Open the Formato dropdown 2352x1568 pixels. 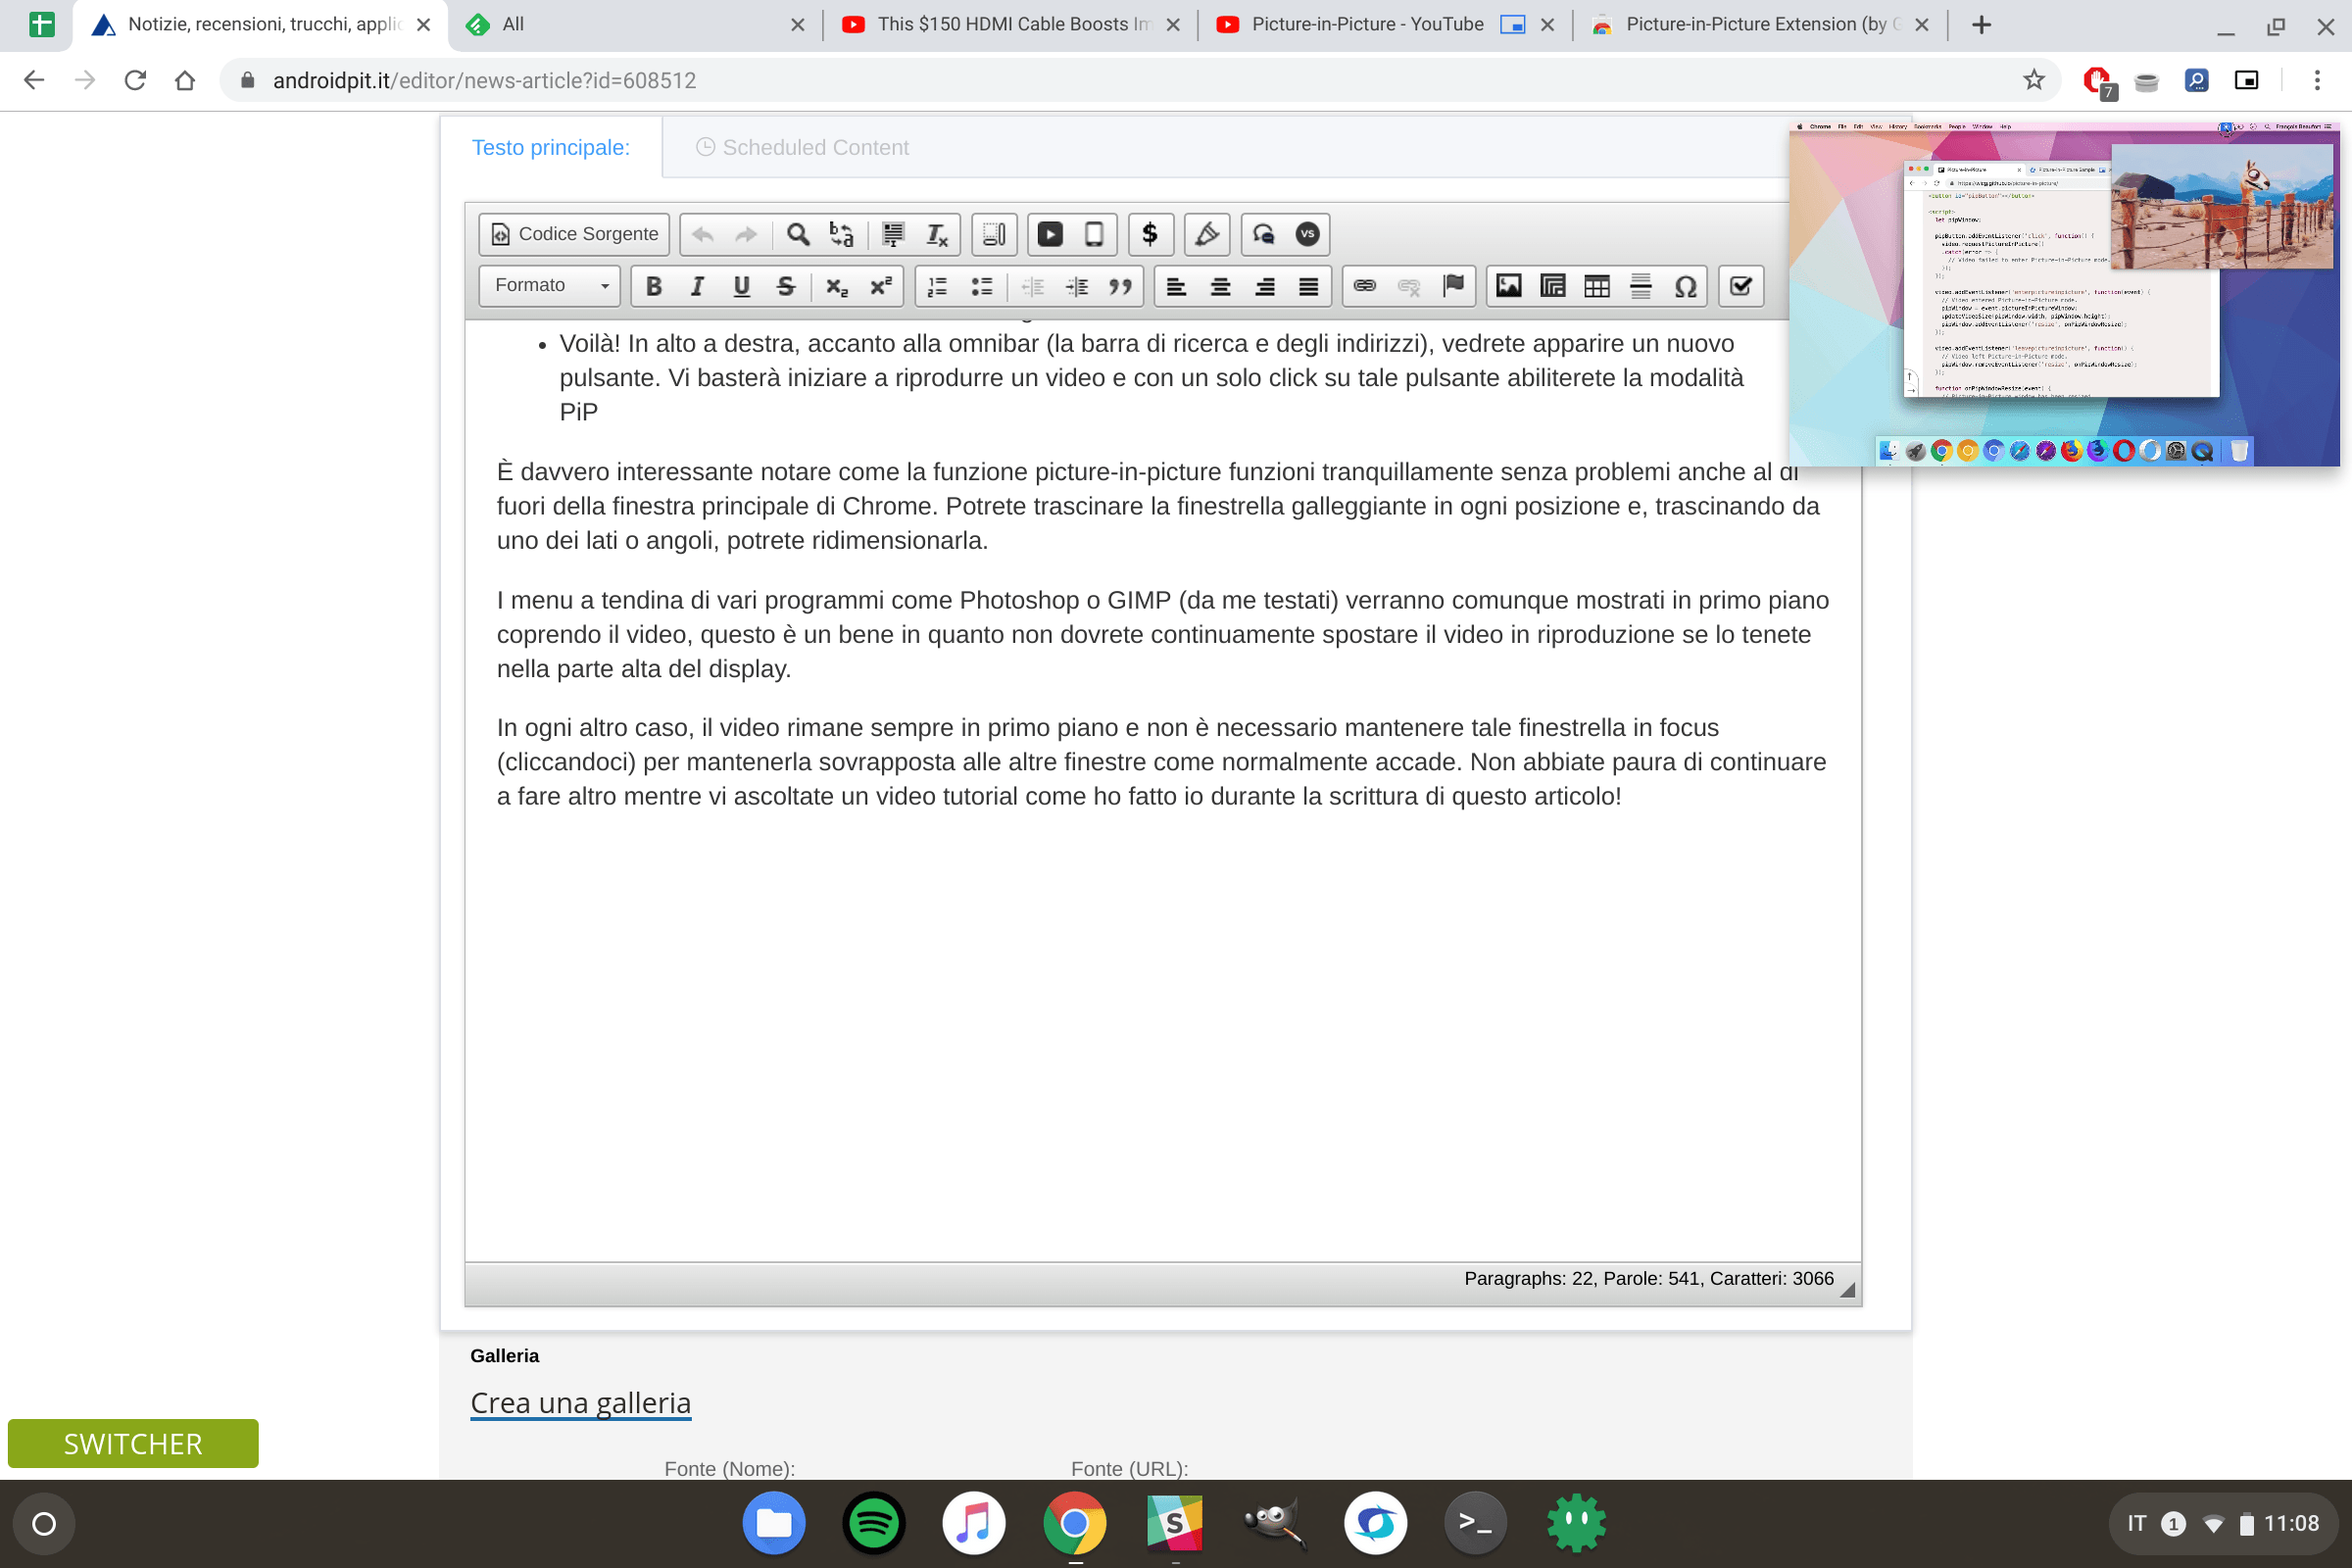pyautogui.click(x=548, y=286)
